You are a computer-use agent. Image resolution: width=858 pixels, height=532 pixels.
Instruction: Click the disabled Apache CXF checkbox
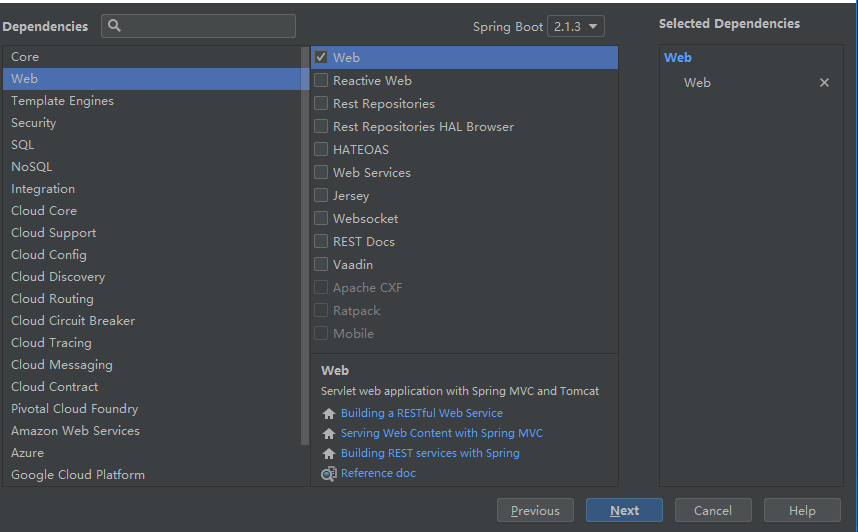[321, 287]
